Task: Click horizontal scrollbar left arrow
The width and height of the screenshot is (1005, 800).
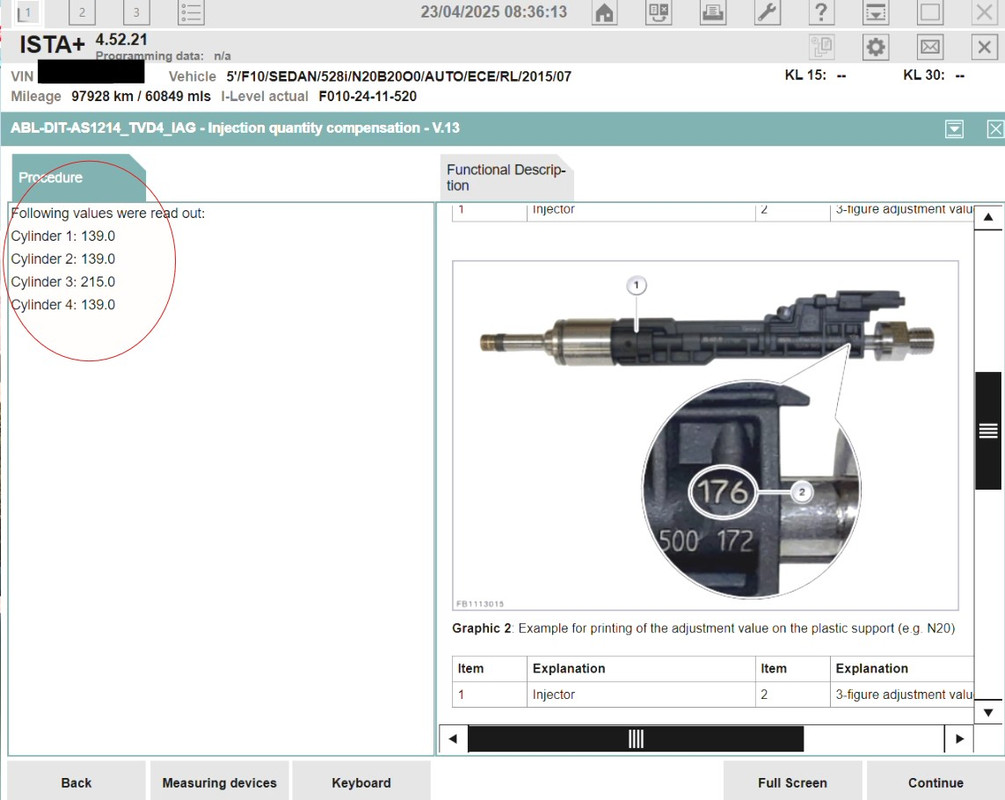Action: coord(453,738)
